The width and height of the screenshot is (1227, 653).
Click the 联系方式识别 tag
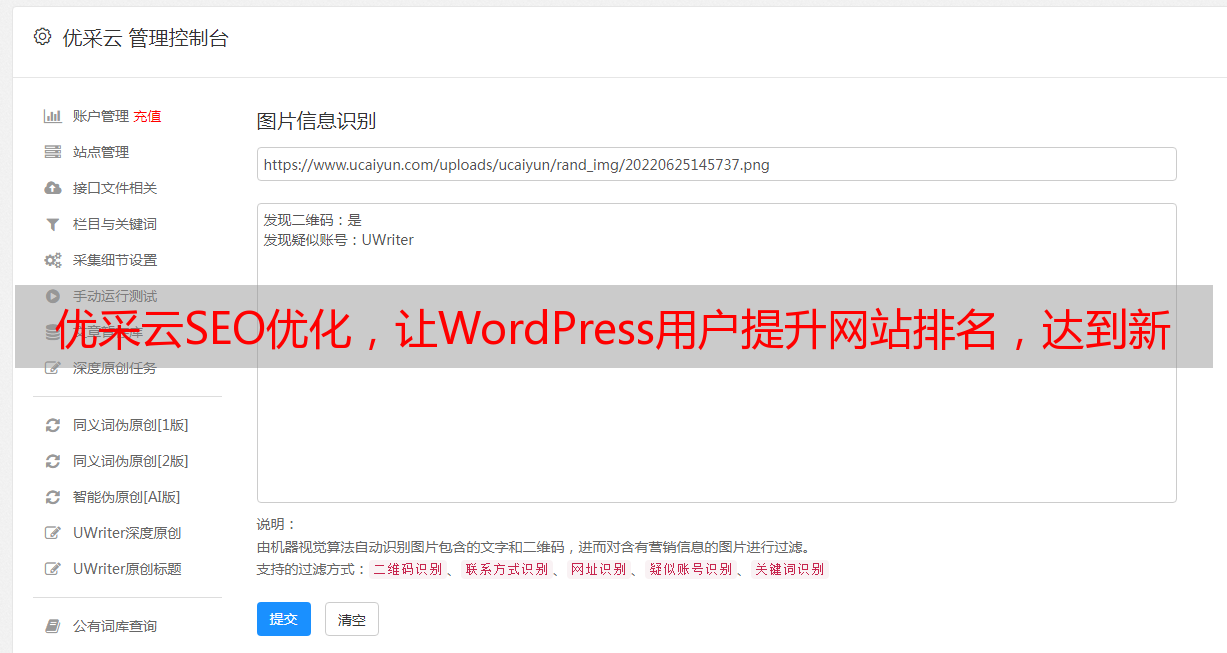pyautogui.click(x=506, y=569)
